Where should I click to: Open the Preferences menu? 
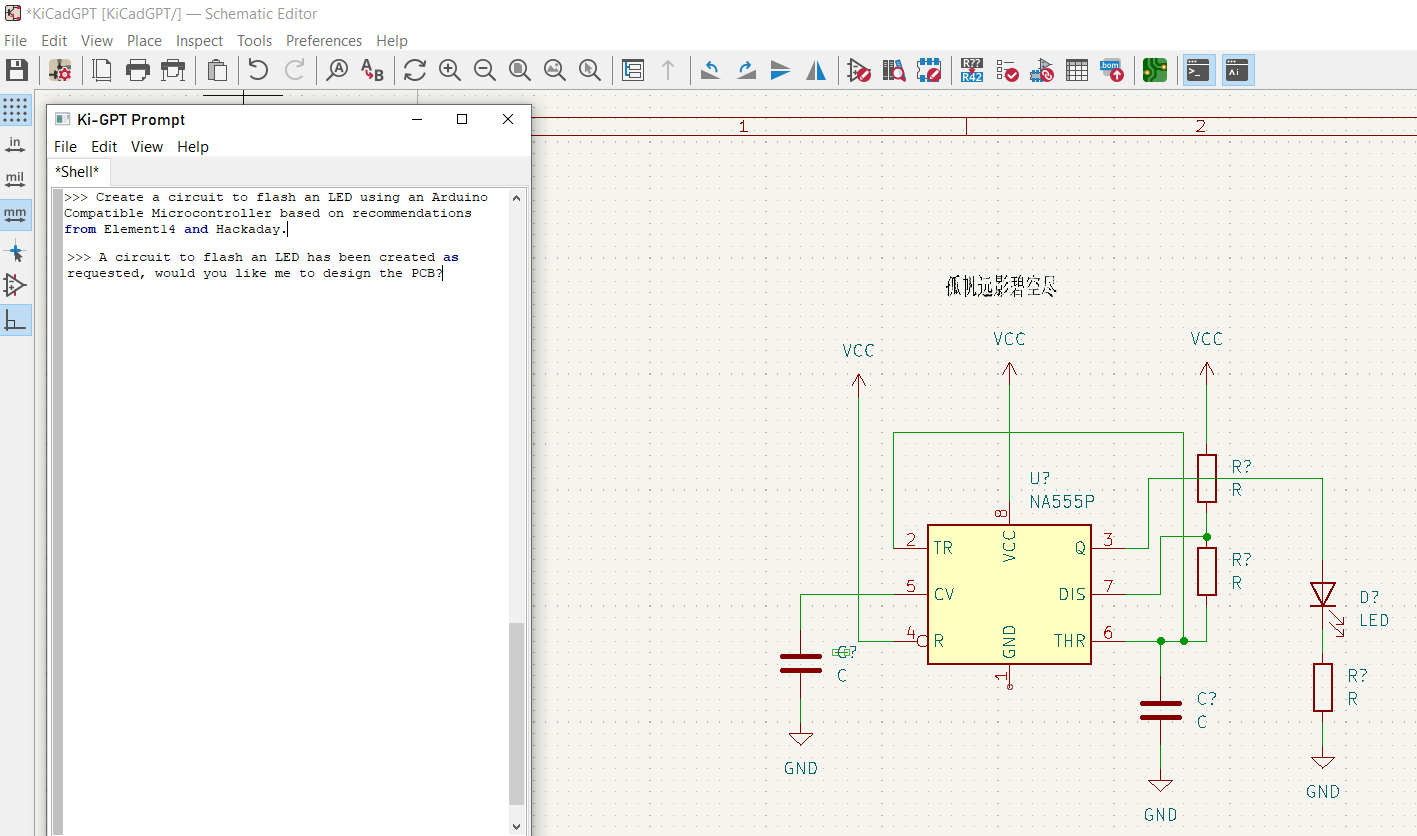324,40
